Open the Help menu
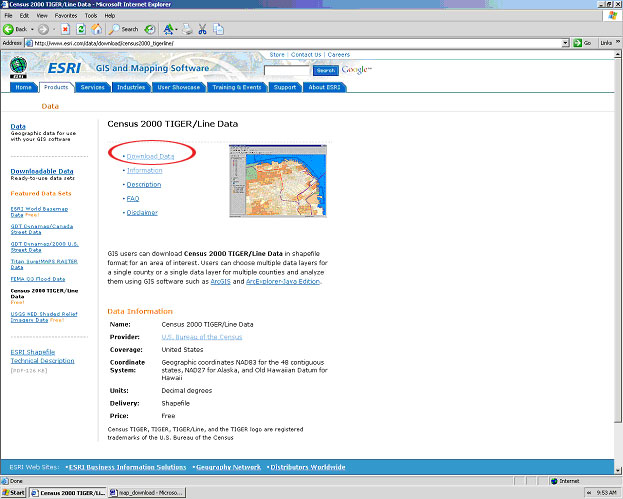Screen dimensions: 623x499 click(x=110, y=15)
